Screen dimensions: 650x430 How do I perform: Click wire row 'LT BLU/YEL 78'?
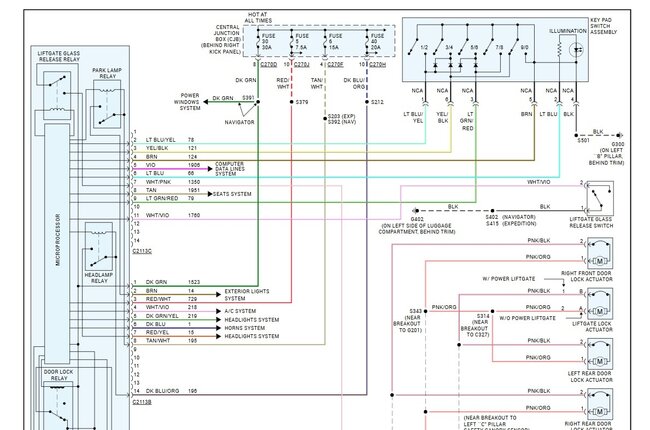pyautogui.click(x=170, y=140)
